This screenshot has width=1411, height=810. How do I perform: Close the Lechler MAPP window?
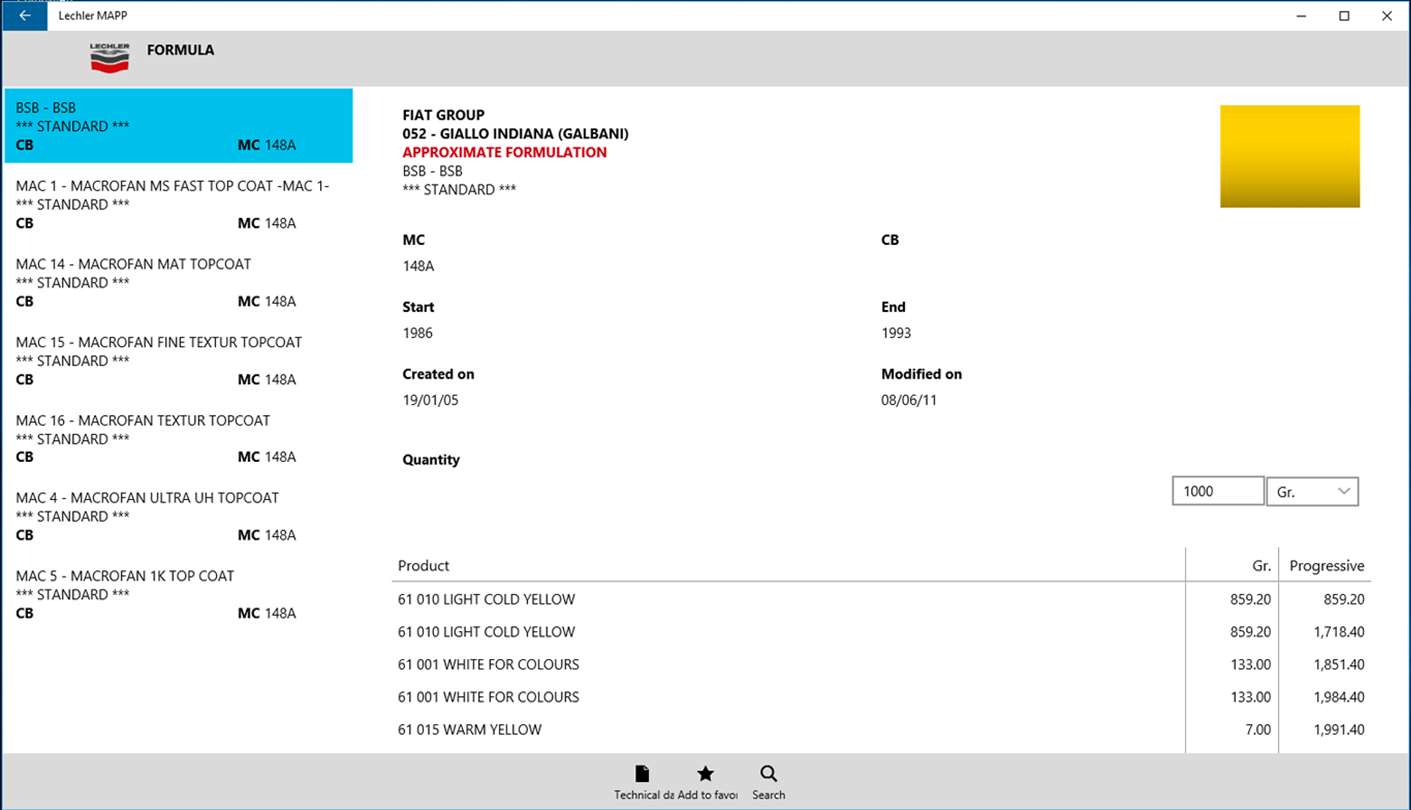[x=1387, y=16]
